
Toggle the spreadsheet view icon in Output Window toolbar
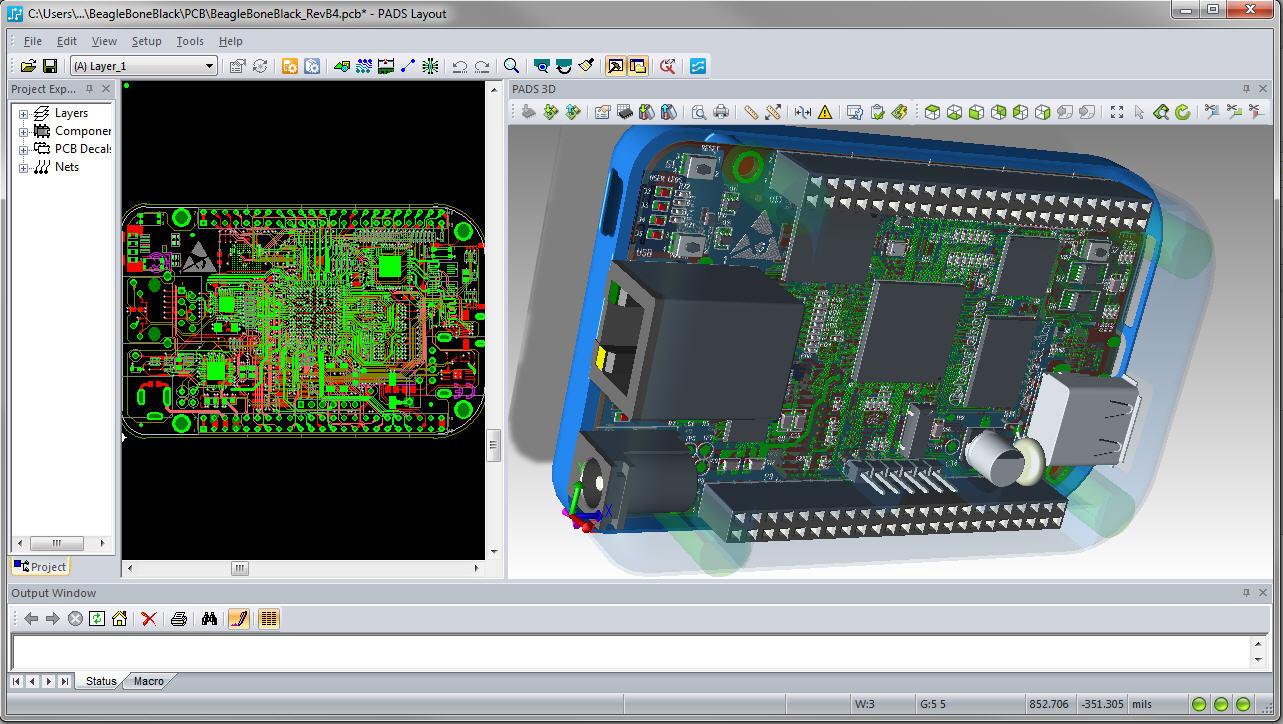tap(268, 618)
